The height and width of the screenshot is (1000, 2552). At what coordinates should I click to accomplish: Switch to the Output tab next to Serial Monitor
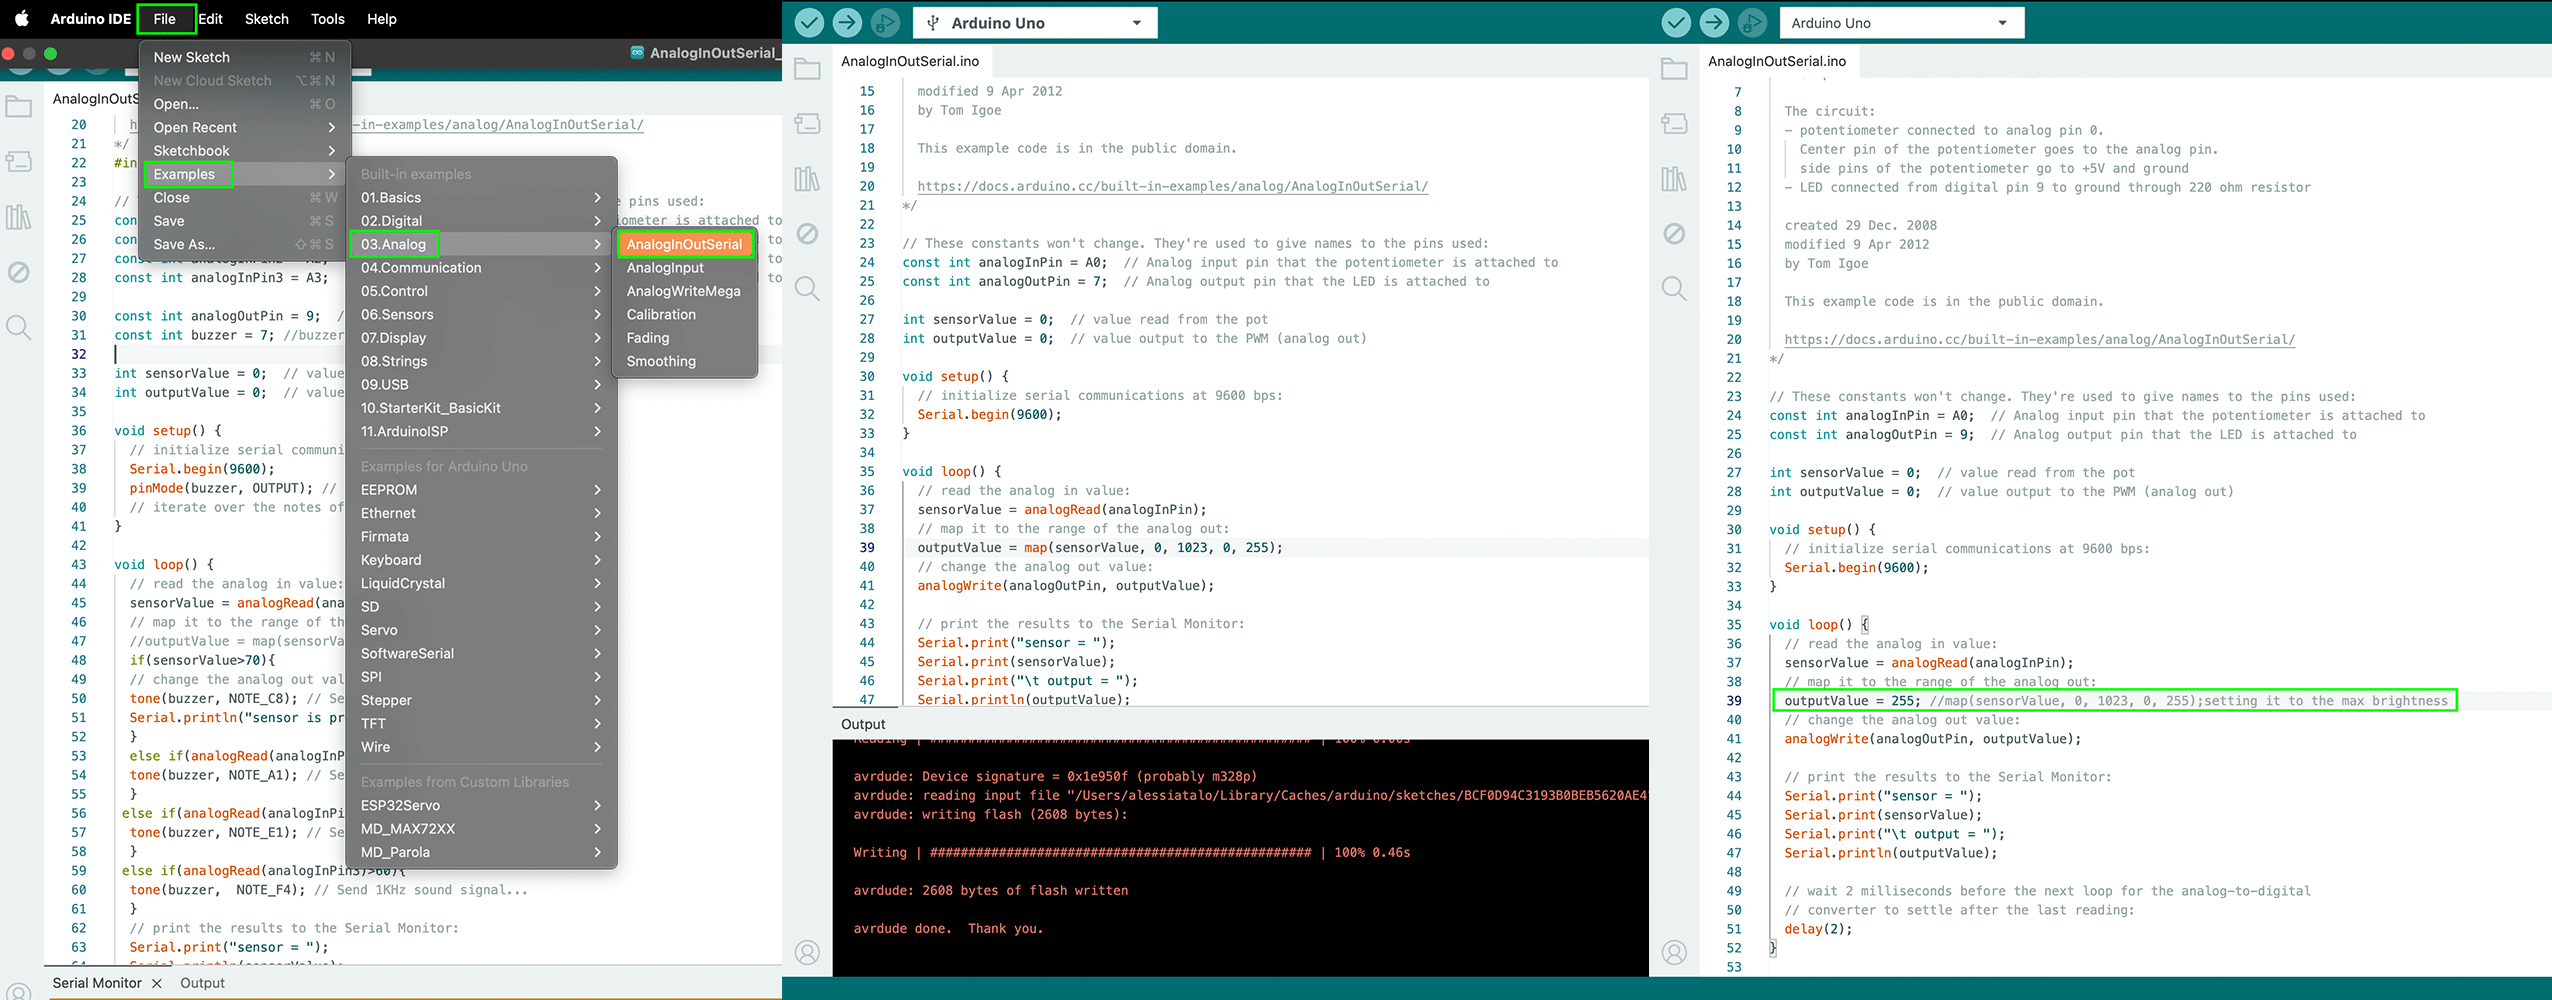[202, 983]
